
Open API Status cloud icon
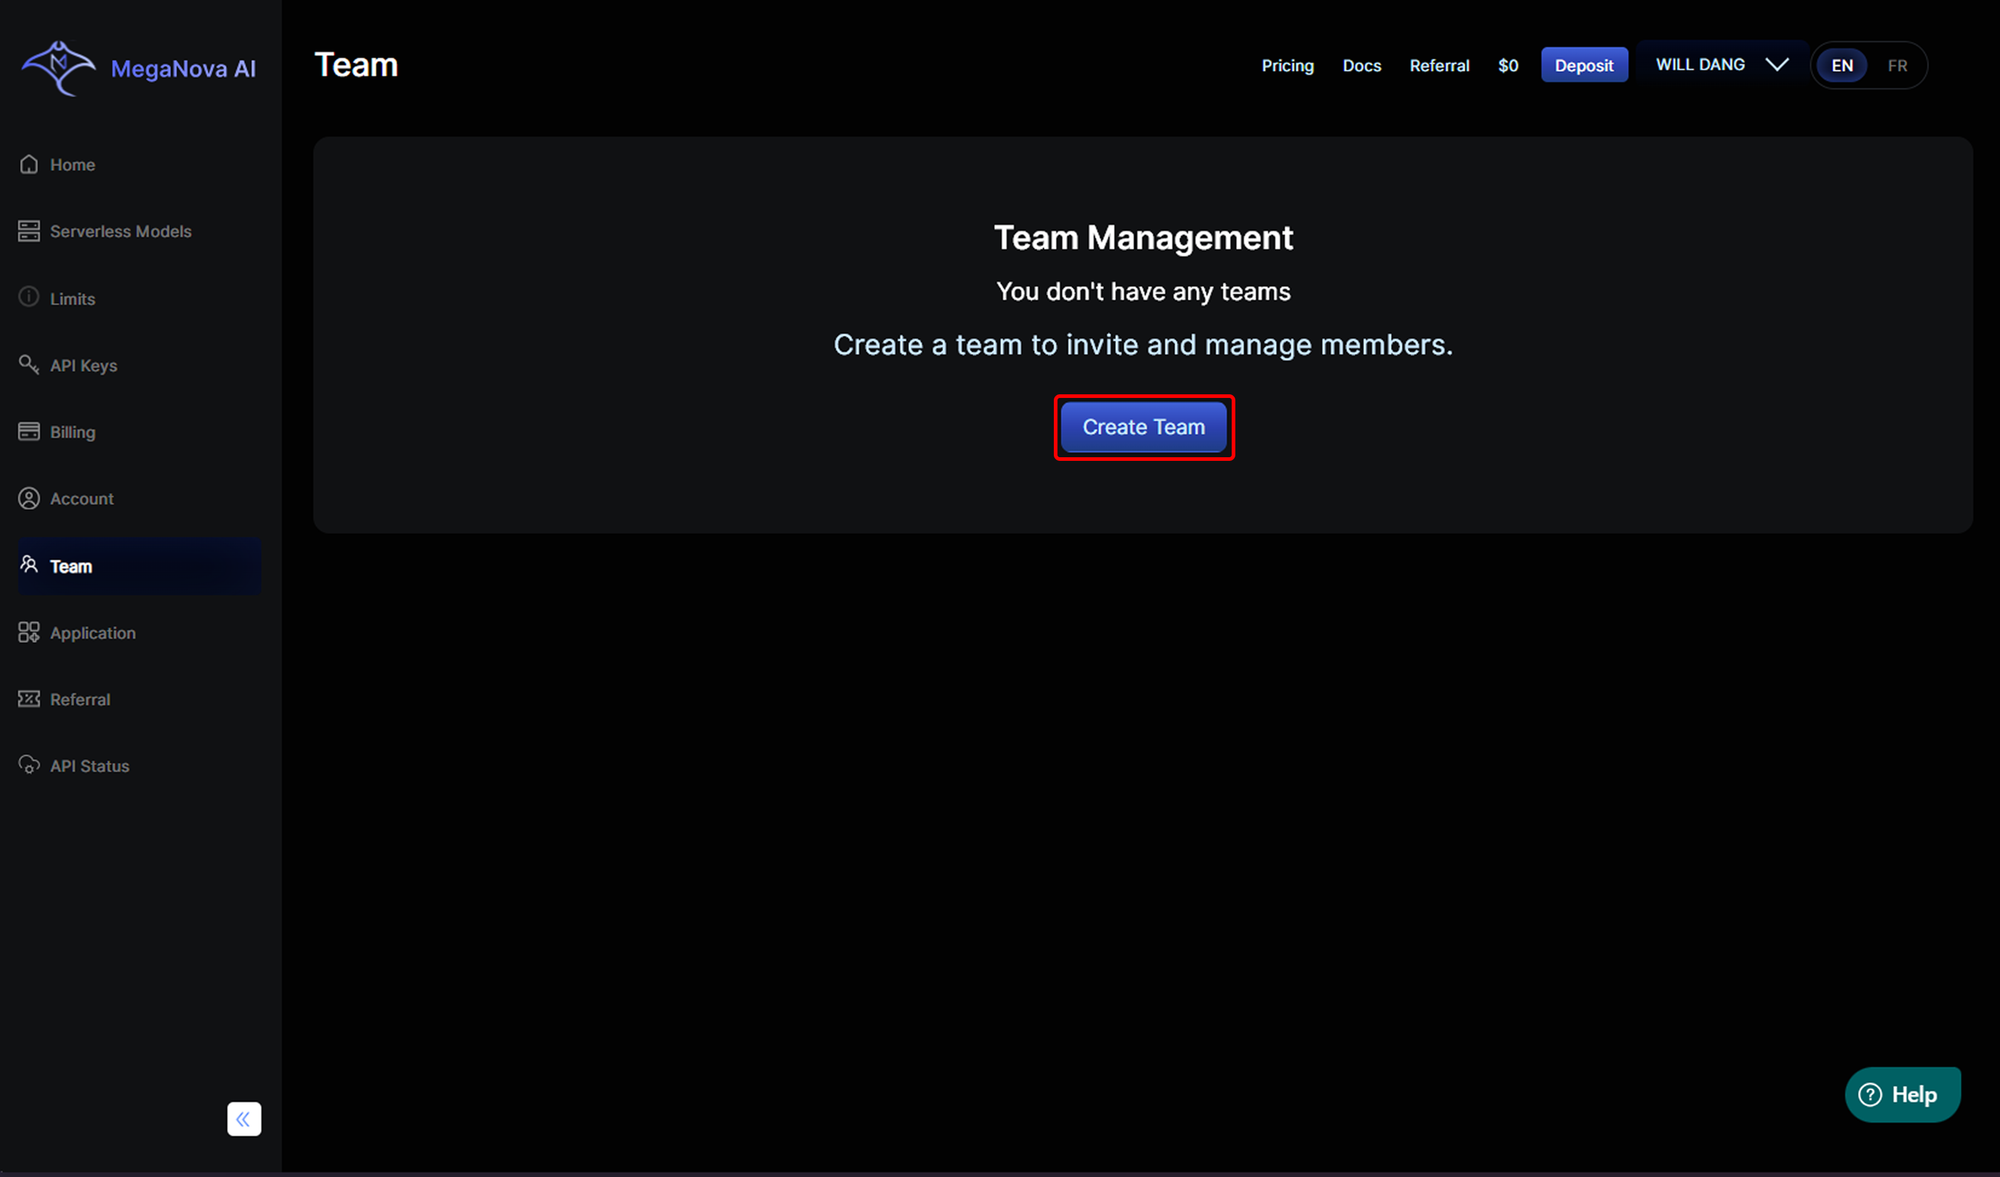click(x=29, y=765)
